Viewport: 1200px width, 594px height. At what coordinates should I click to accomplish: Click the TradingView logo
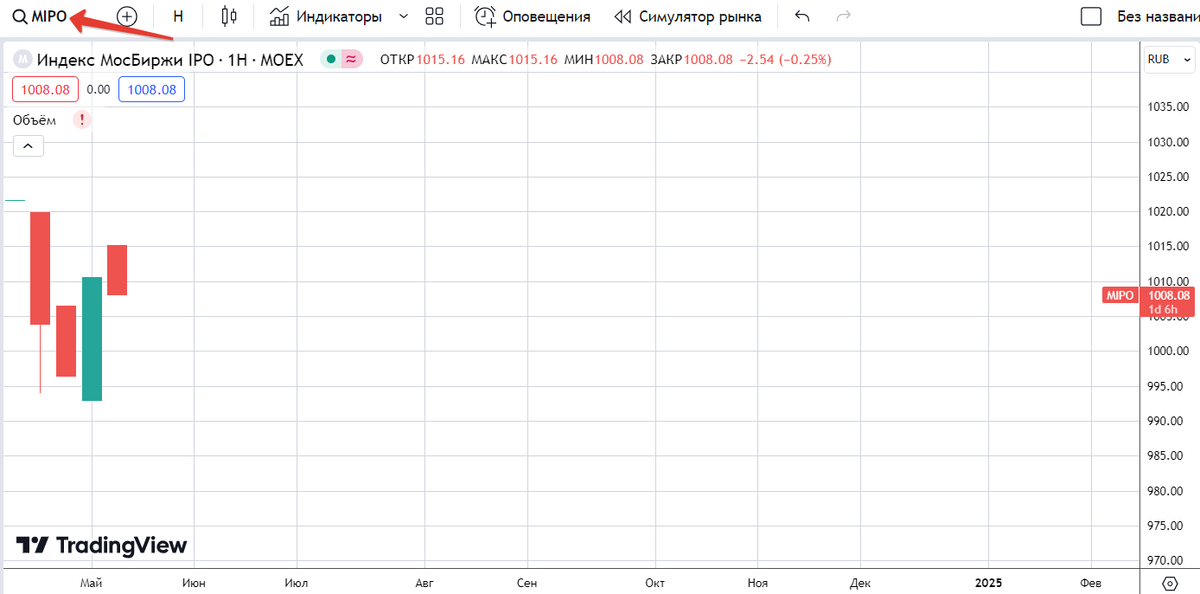[101, 545]
